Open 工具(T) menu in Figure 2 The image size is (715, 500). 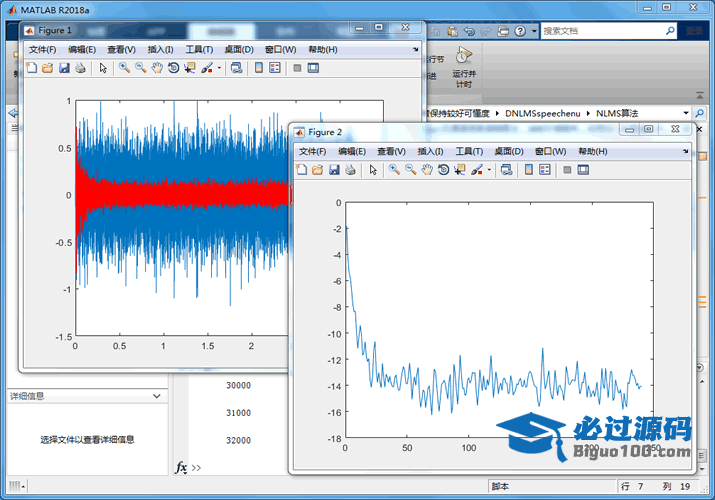pyautogui.click(x=469, y=151)
